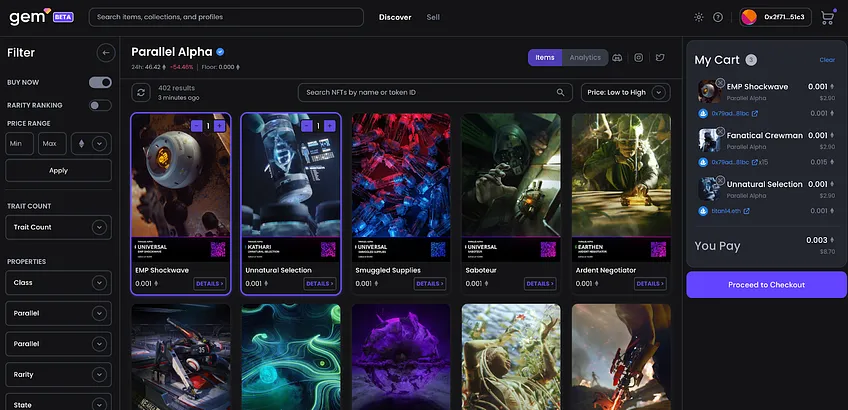Click the Ethereum currency icon in price range
Viewport: 848px width, 410px height.
point(82,144)
